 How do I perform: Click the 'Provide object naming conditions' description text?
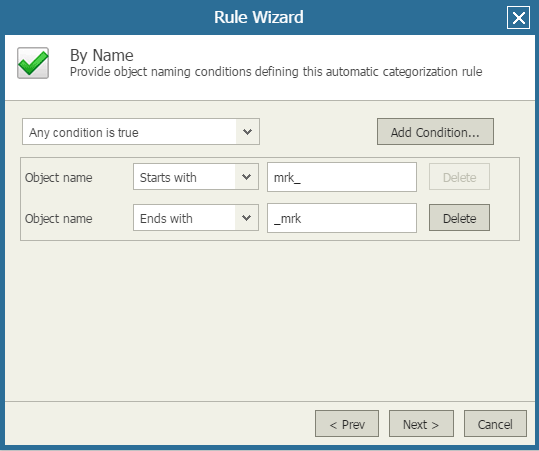coord(276,72)
